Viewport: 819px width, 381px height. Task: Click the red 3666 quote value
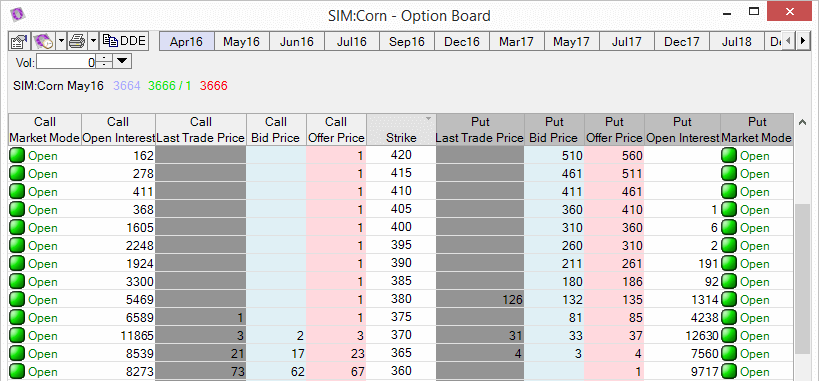point(214,86)
